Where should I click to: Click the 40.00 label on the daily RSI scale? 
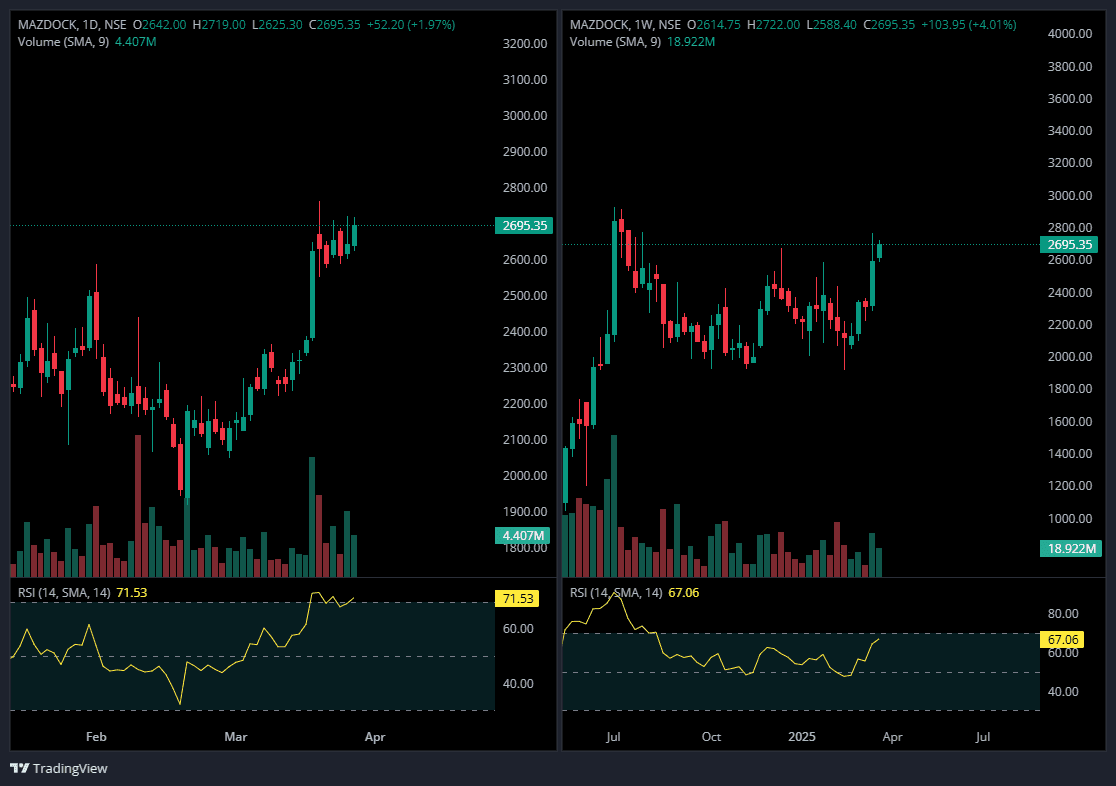point(518,683)
